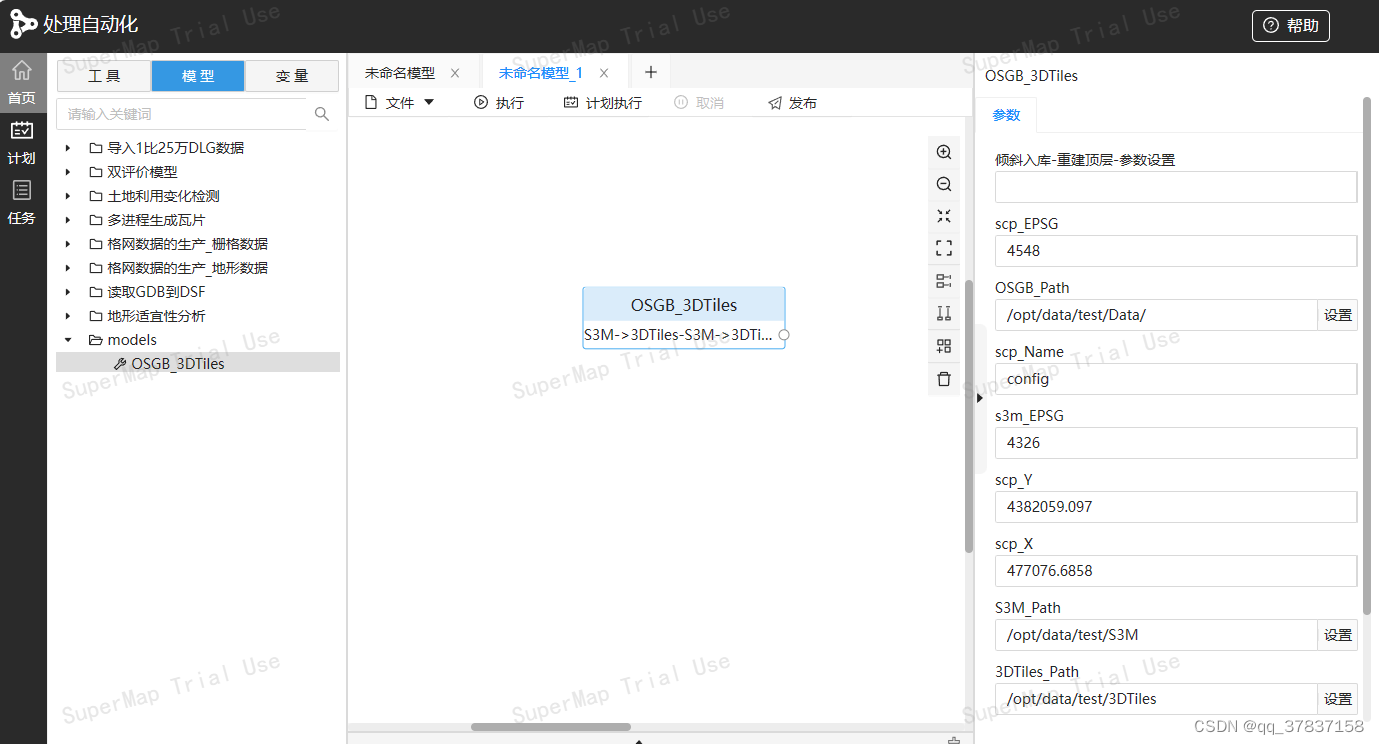This screenshot has height=744, width=1379.
Task: Collapse the right parameter panel arrow
Action: [x=980, y=398]
